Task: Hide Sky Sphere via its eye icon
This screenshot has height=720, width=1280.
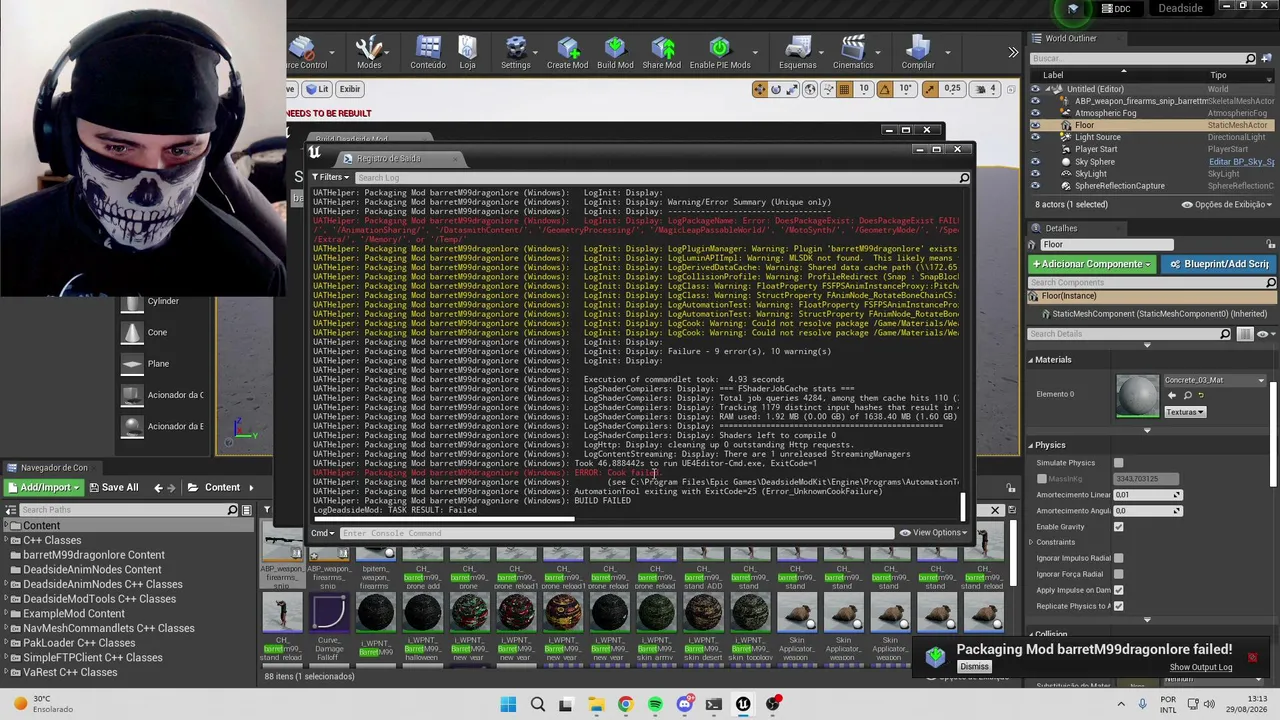Action: click(1035, 161)
